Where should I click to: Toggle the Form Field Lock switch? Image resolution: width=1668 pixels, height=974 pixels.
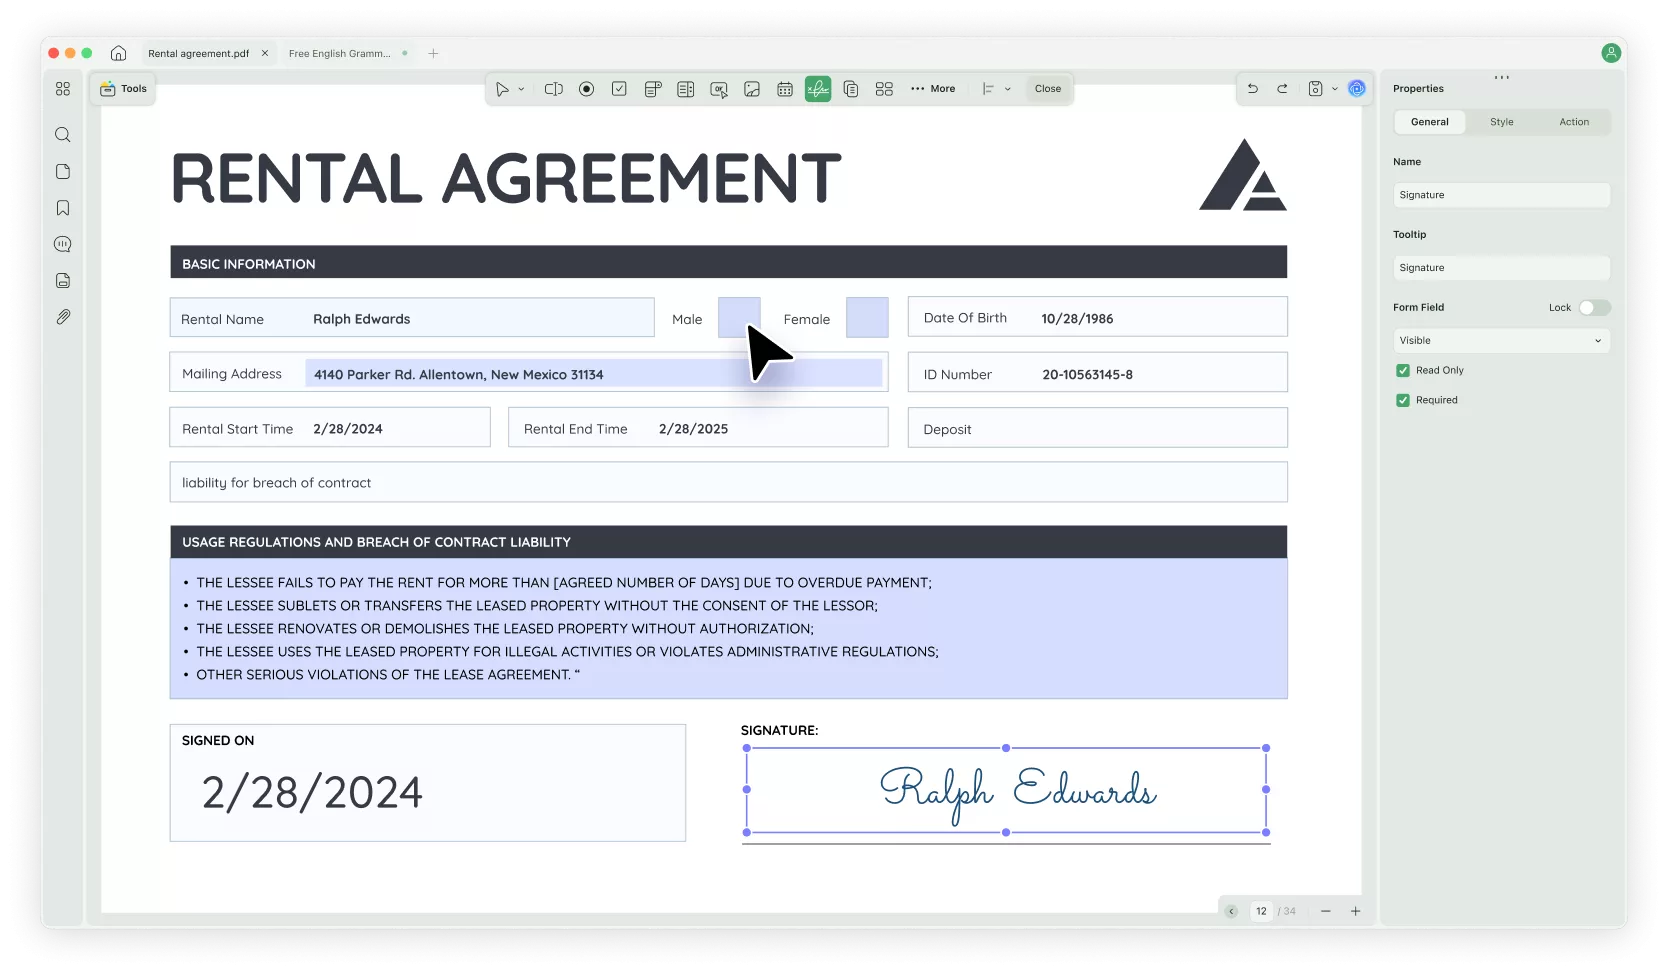[1594, 307]
